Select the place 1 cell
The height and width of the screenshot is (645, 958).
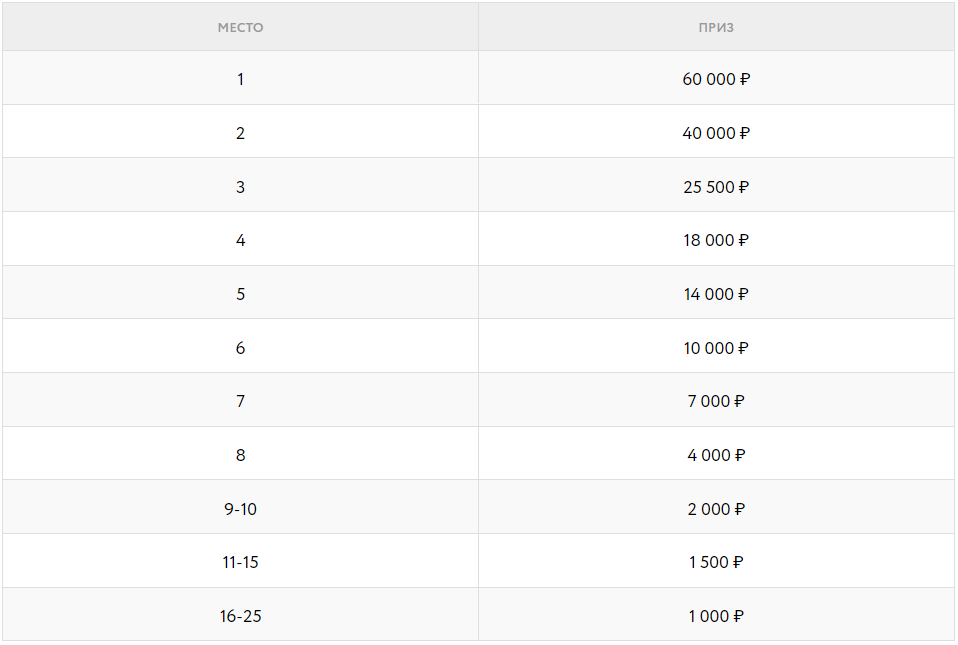point(240,79)
